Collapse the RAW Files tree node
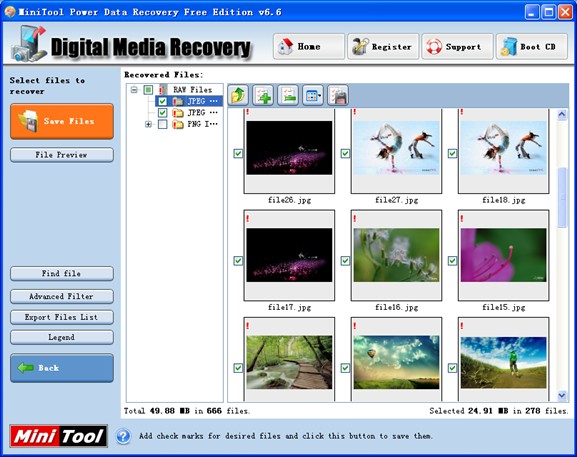The height and width of the screenshot is (457, 577). click(134, 90)
